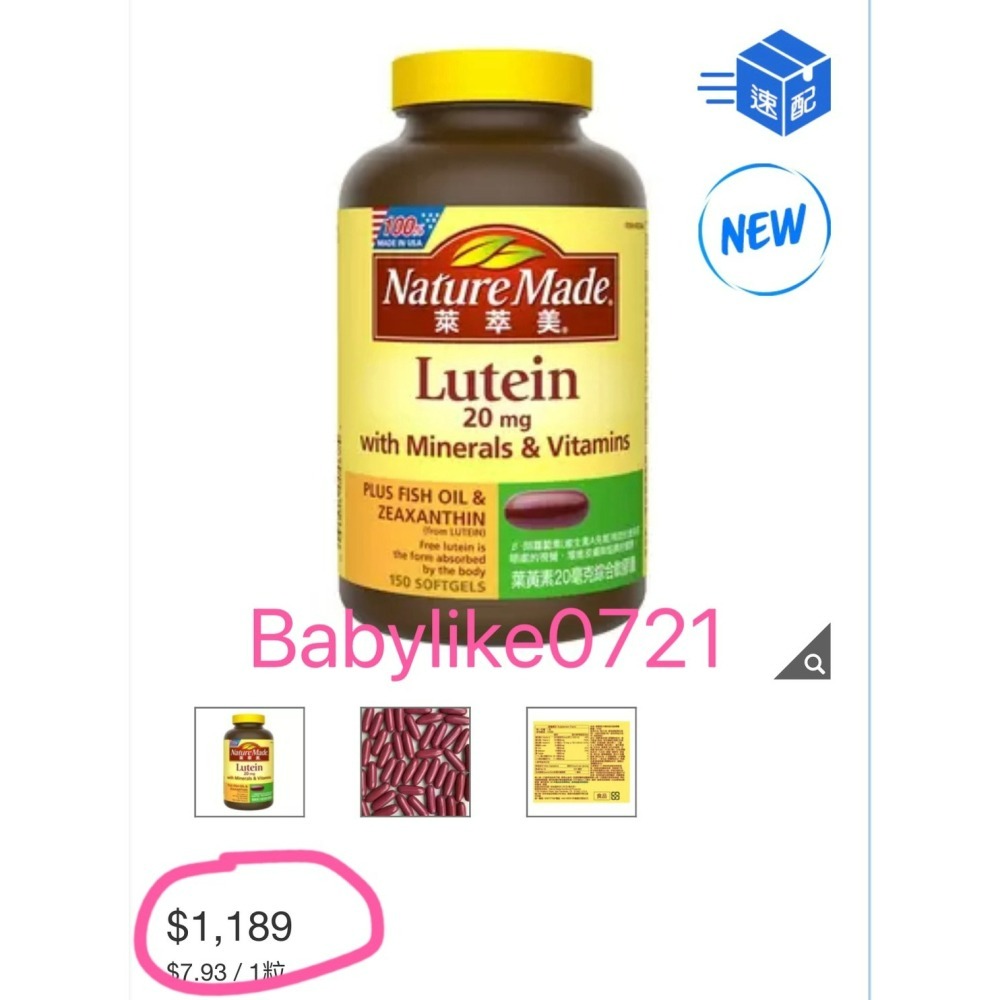Select the bottle thumbnail image
The width and height of the screenshot is (1000, 1000).
tap(249, 762)
